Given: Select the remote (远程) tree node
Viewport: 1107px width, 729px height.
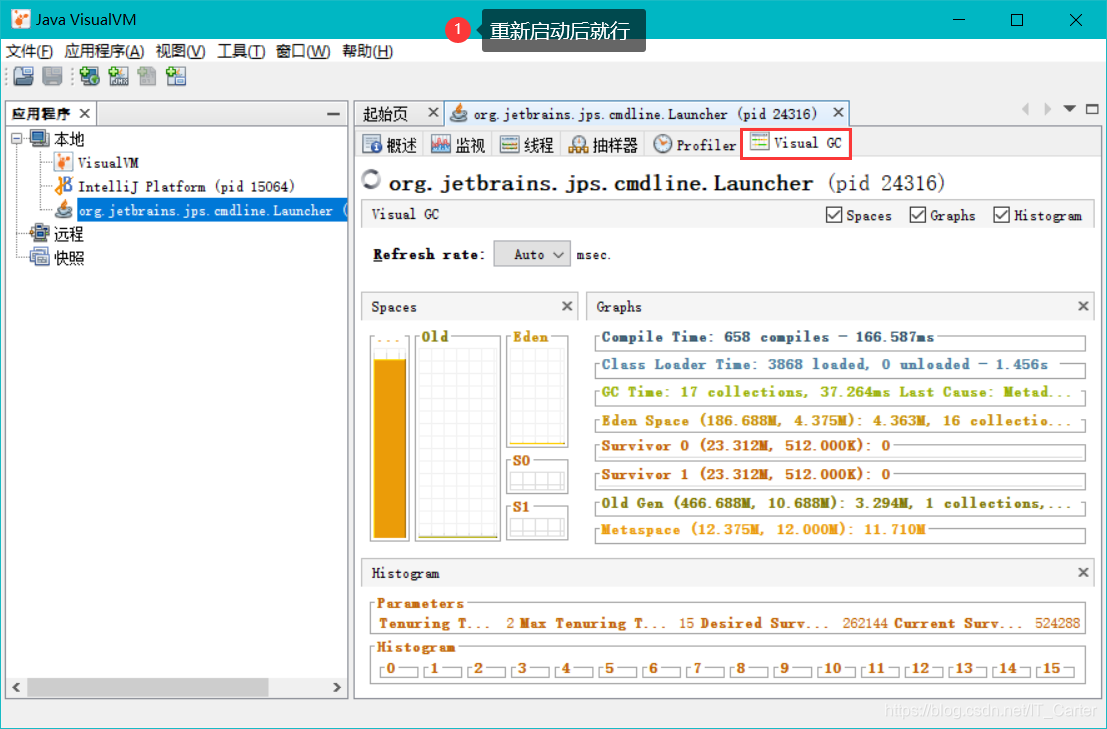Looking at the screenshot, I should (68, 234).
